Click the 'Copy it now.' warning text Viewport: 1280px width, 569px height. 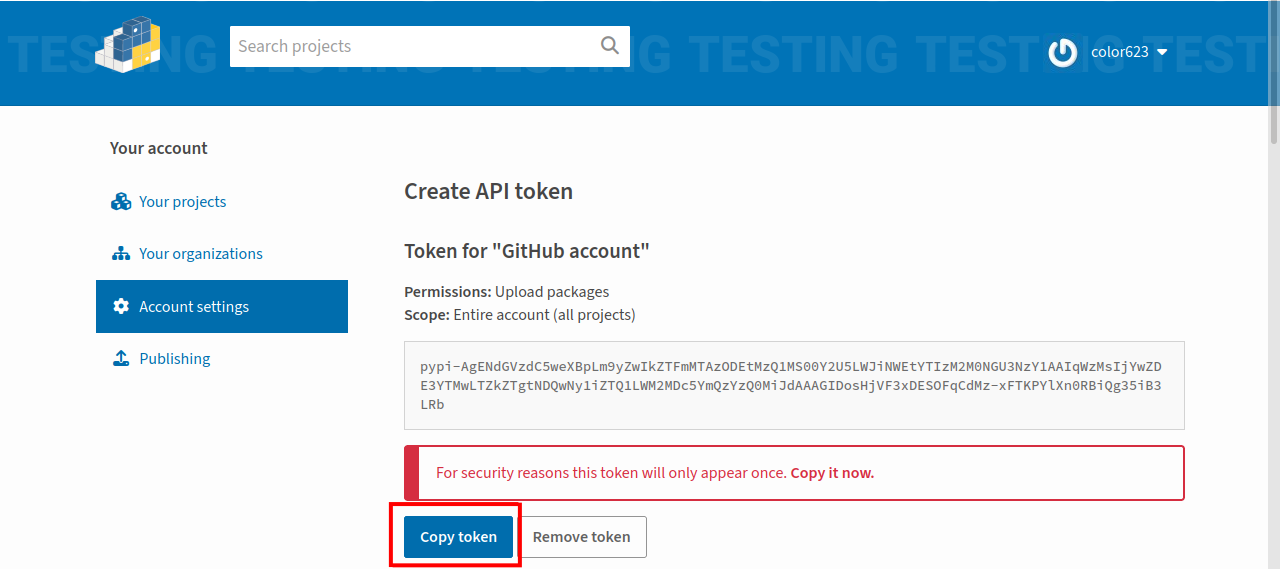pyautogui.click(x=832, y=473)
